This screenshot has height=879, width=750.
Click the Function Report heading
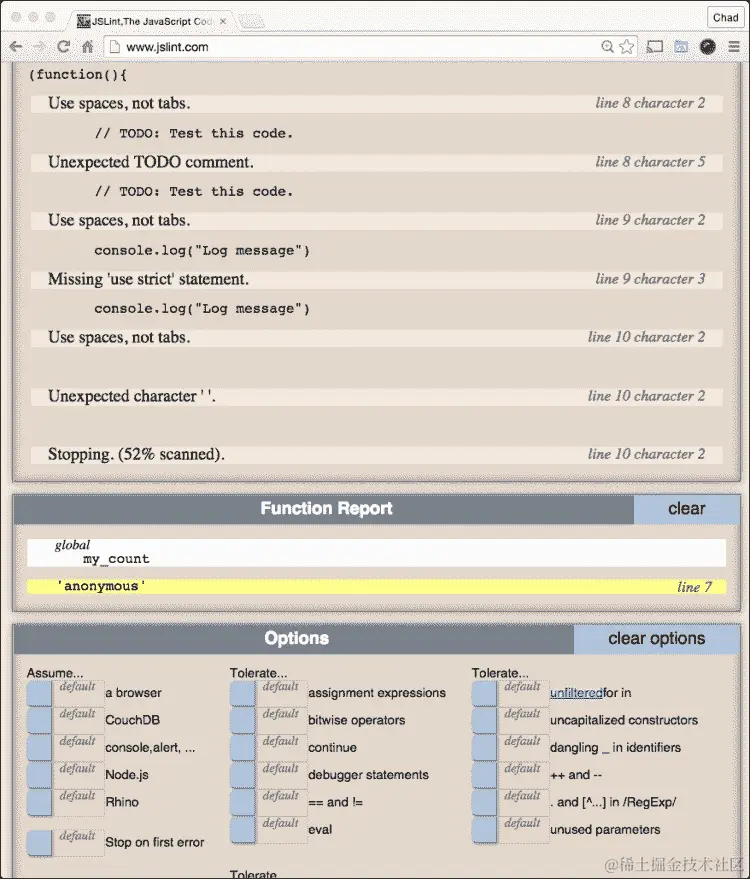point(326,508)
